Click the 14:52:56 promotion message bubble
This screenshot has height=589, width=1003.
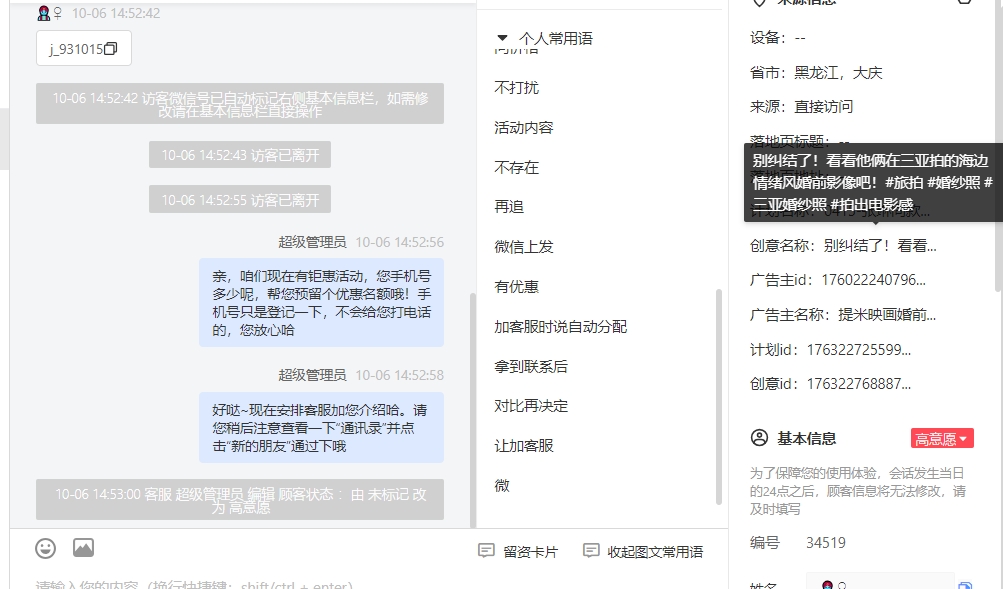coord(321,302)
